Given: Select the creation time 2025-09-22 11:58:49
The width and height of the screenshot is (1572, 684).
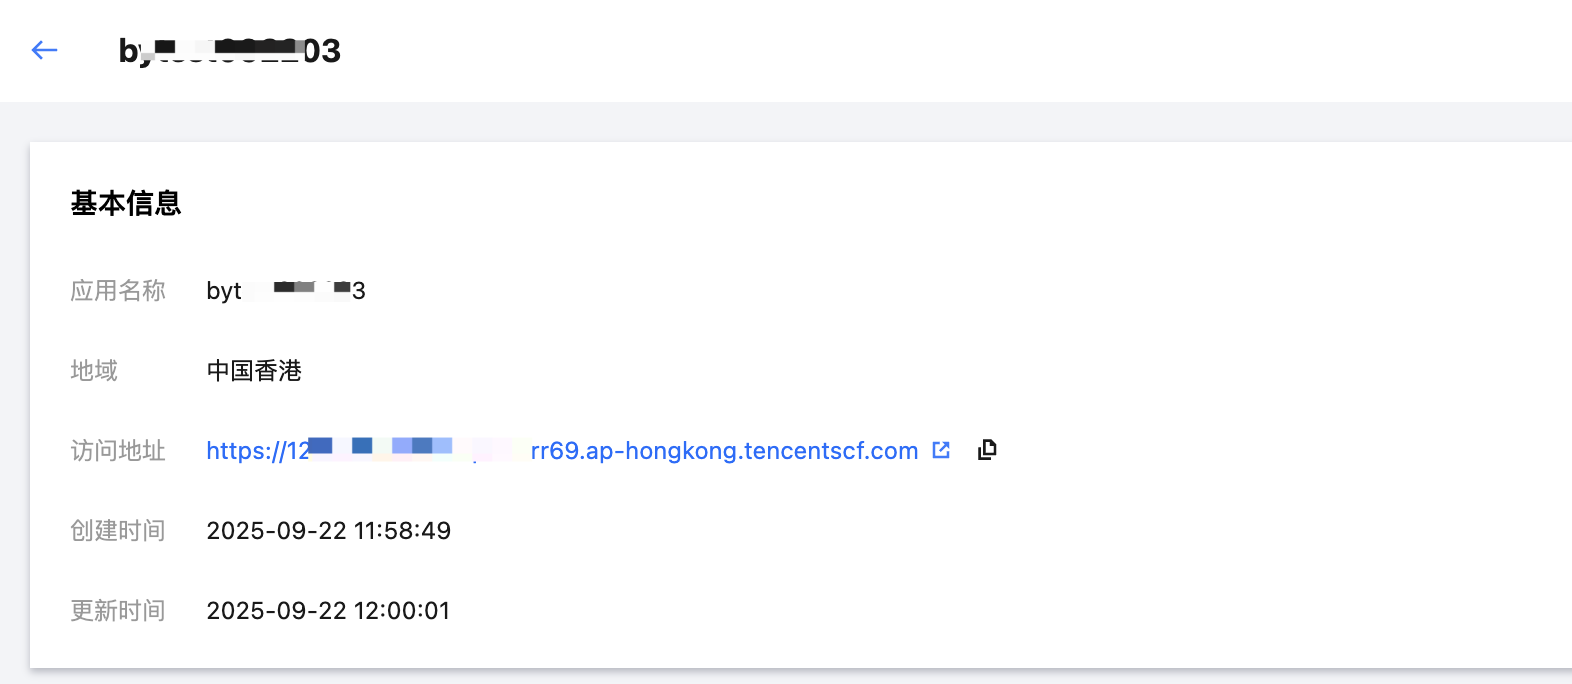Looking at the screenshot, I should pyautogui.click(x=328, y=531).
